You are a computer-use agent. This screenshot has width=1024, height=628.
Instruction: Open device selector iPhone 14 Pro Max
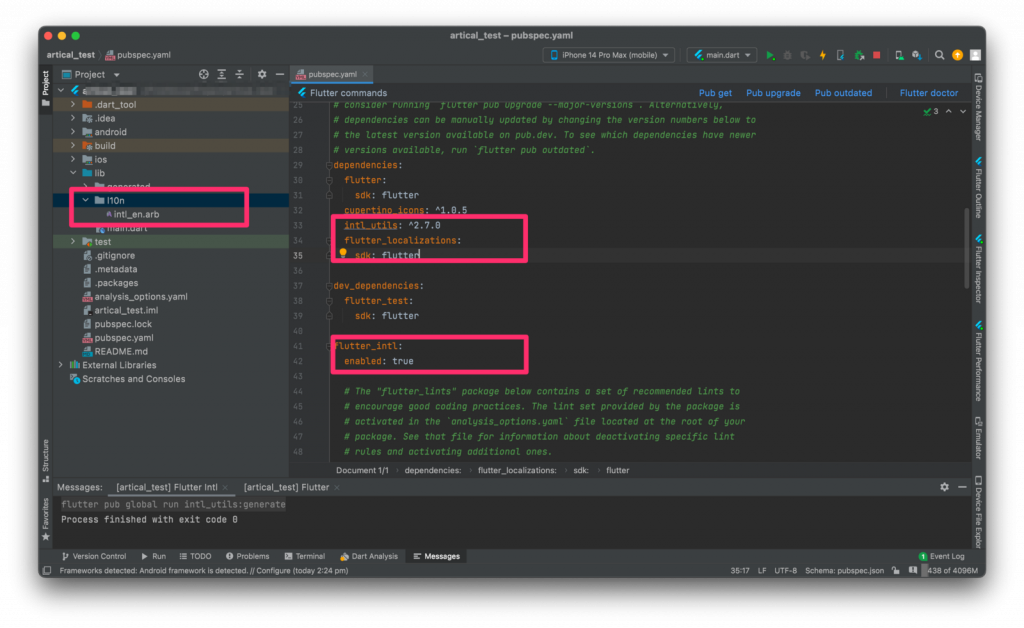coord(610,55)
